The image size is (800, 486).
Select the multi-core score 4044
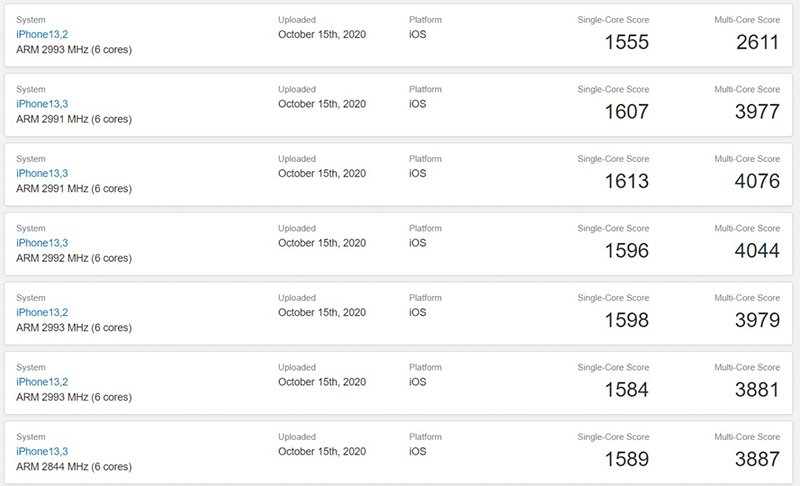[757, 252]
